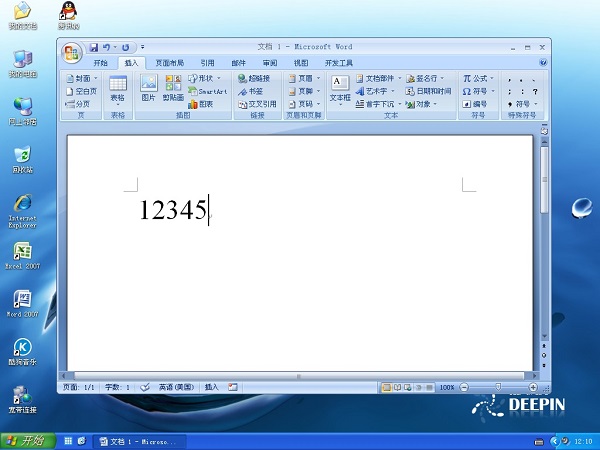
Task: Click the macro recording status bar icon
Action: (233, 387)
